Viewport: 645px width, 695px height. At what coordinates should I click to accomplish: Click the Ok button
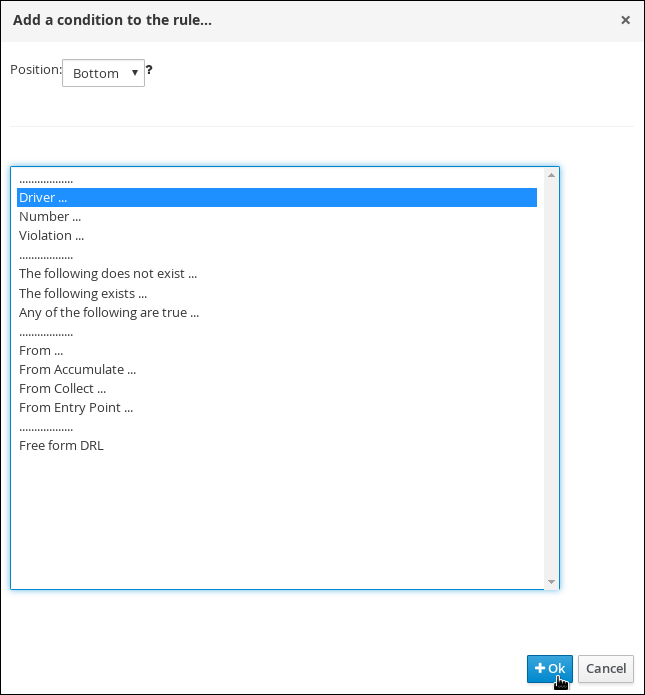pyautogui.click(x=550, y=669)
